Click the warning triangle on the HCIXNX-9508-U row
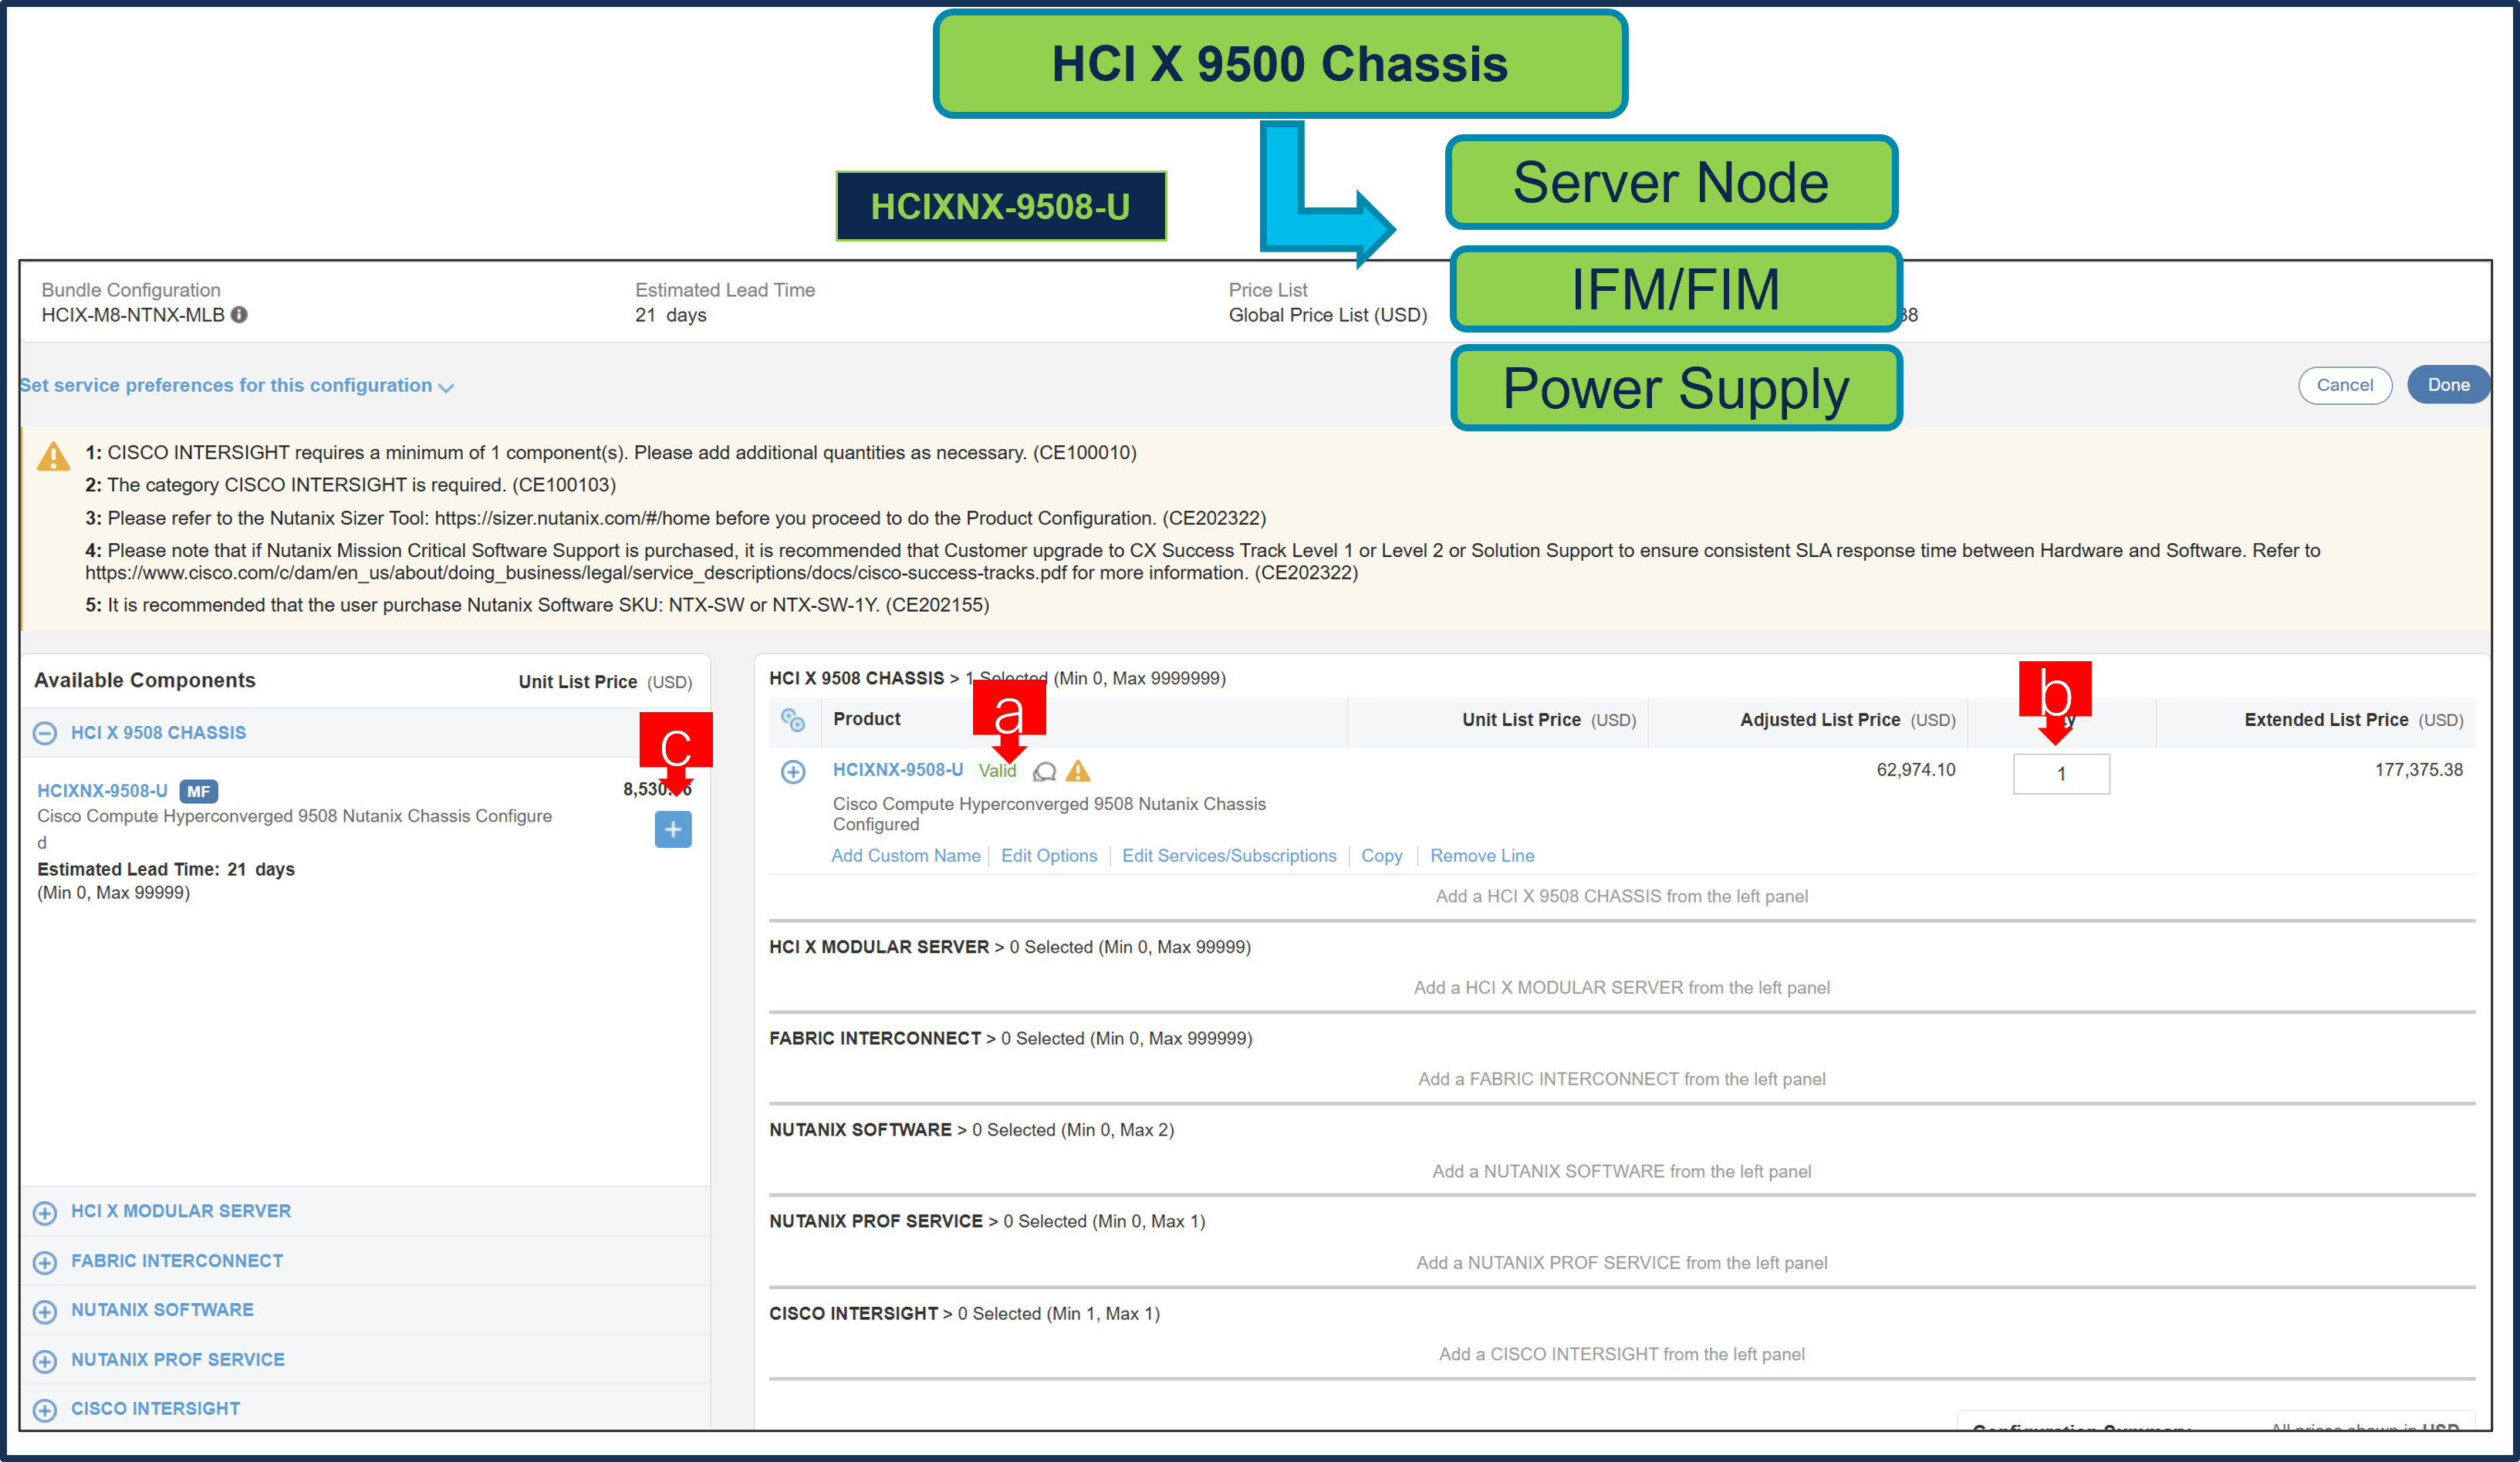This screenshot has width=2520, height=1462. 1078,771
